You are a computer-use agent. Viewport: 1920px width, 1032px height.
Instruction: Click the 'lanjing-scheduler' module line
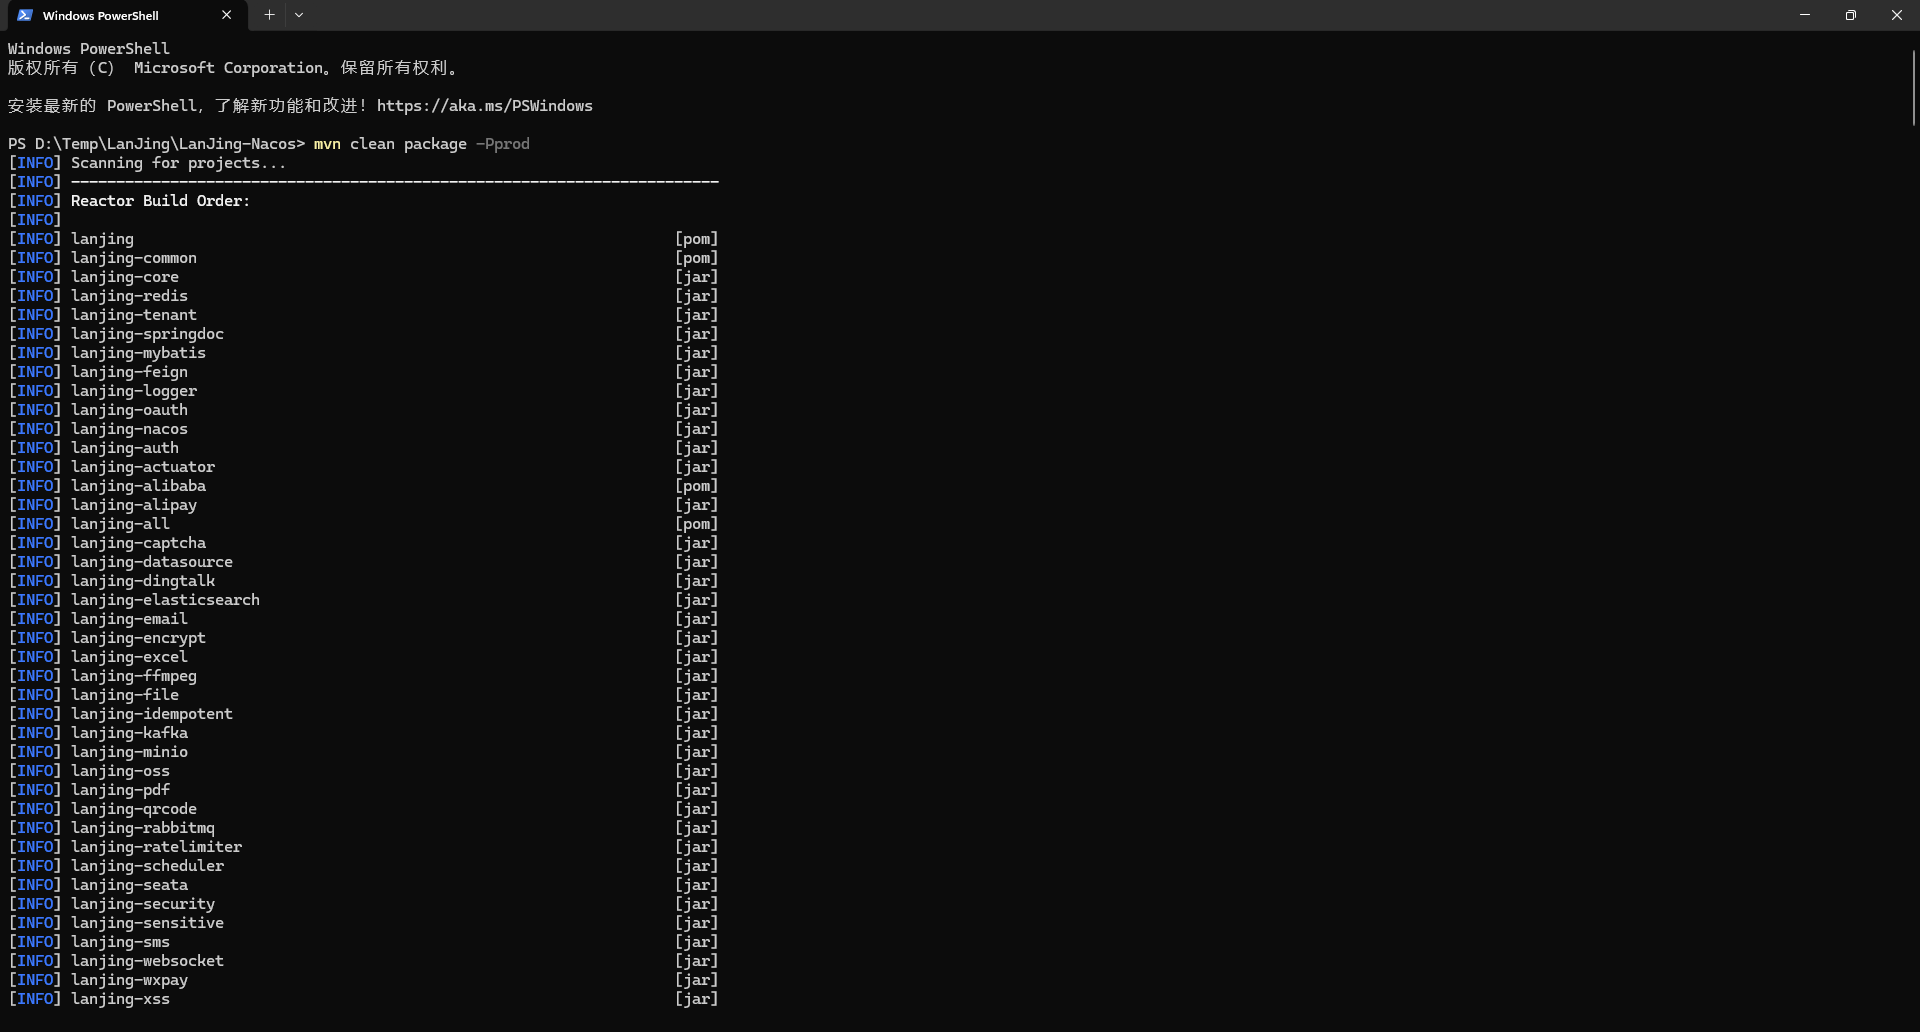pyautogui.click(x=147, y=866)
